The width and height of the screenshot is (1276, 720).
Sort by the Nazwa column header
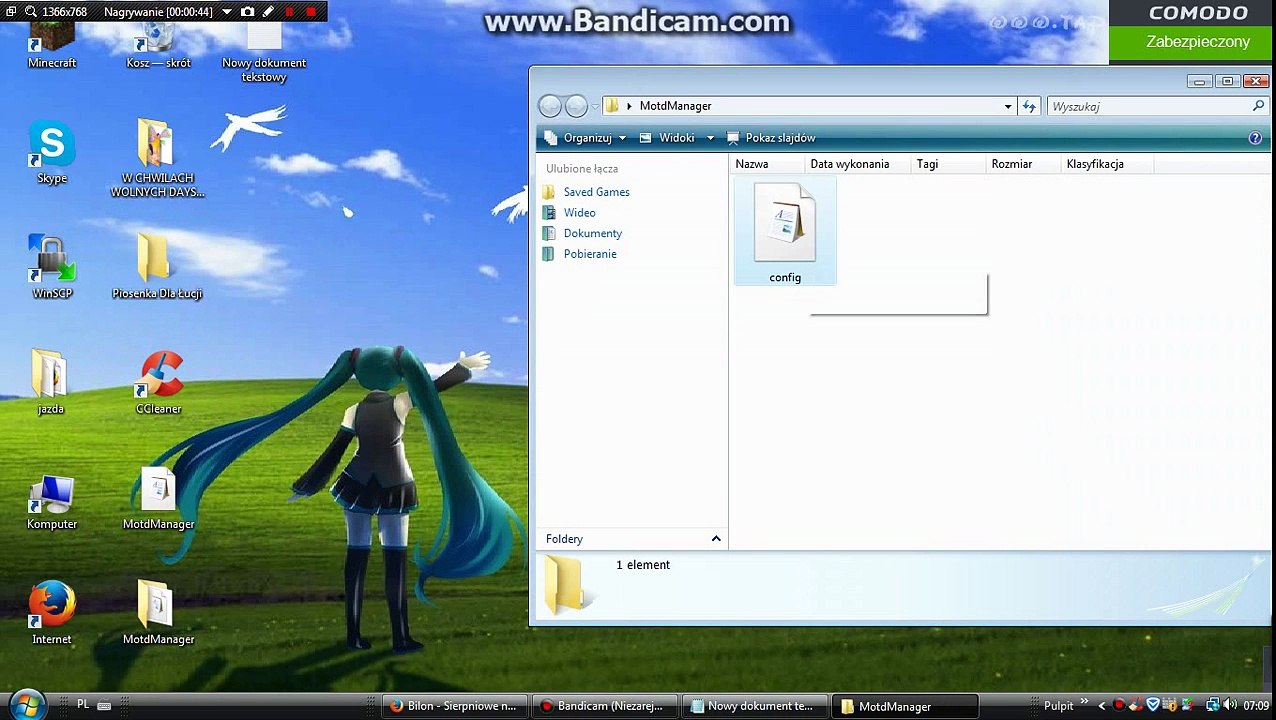click(x=766, y=164)
